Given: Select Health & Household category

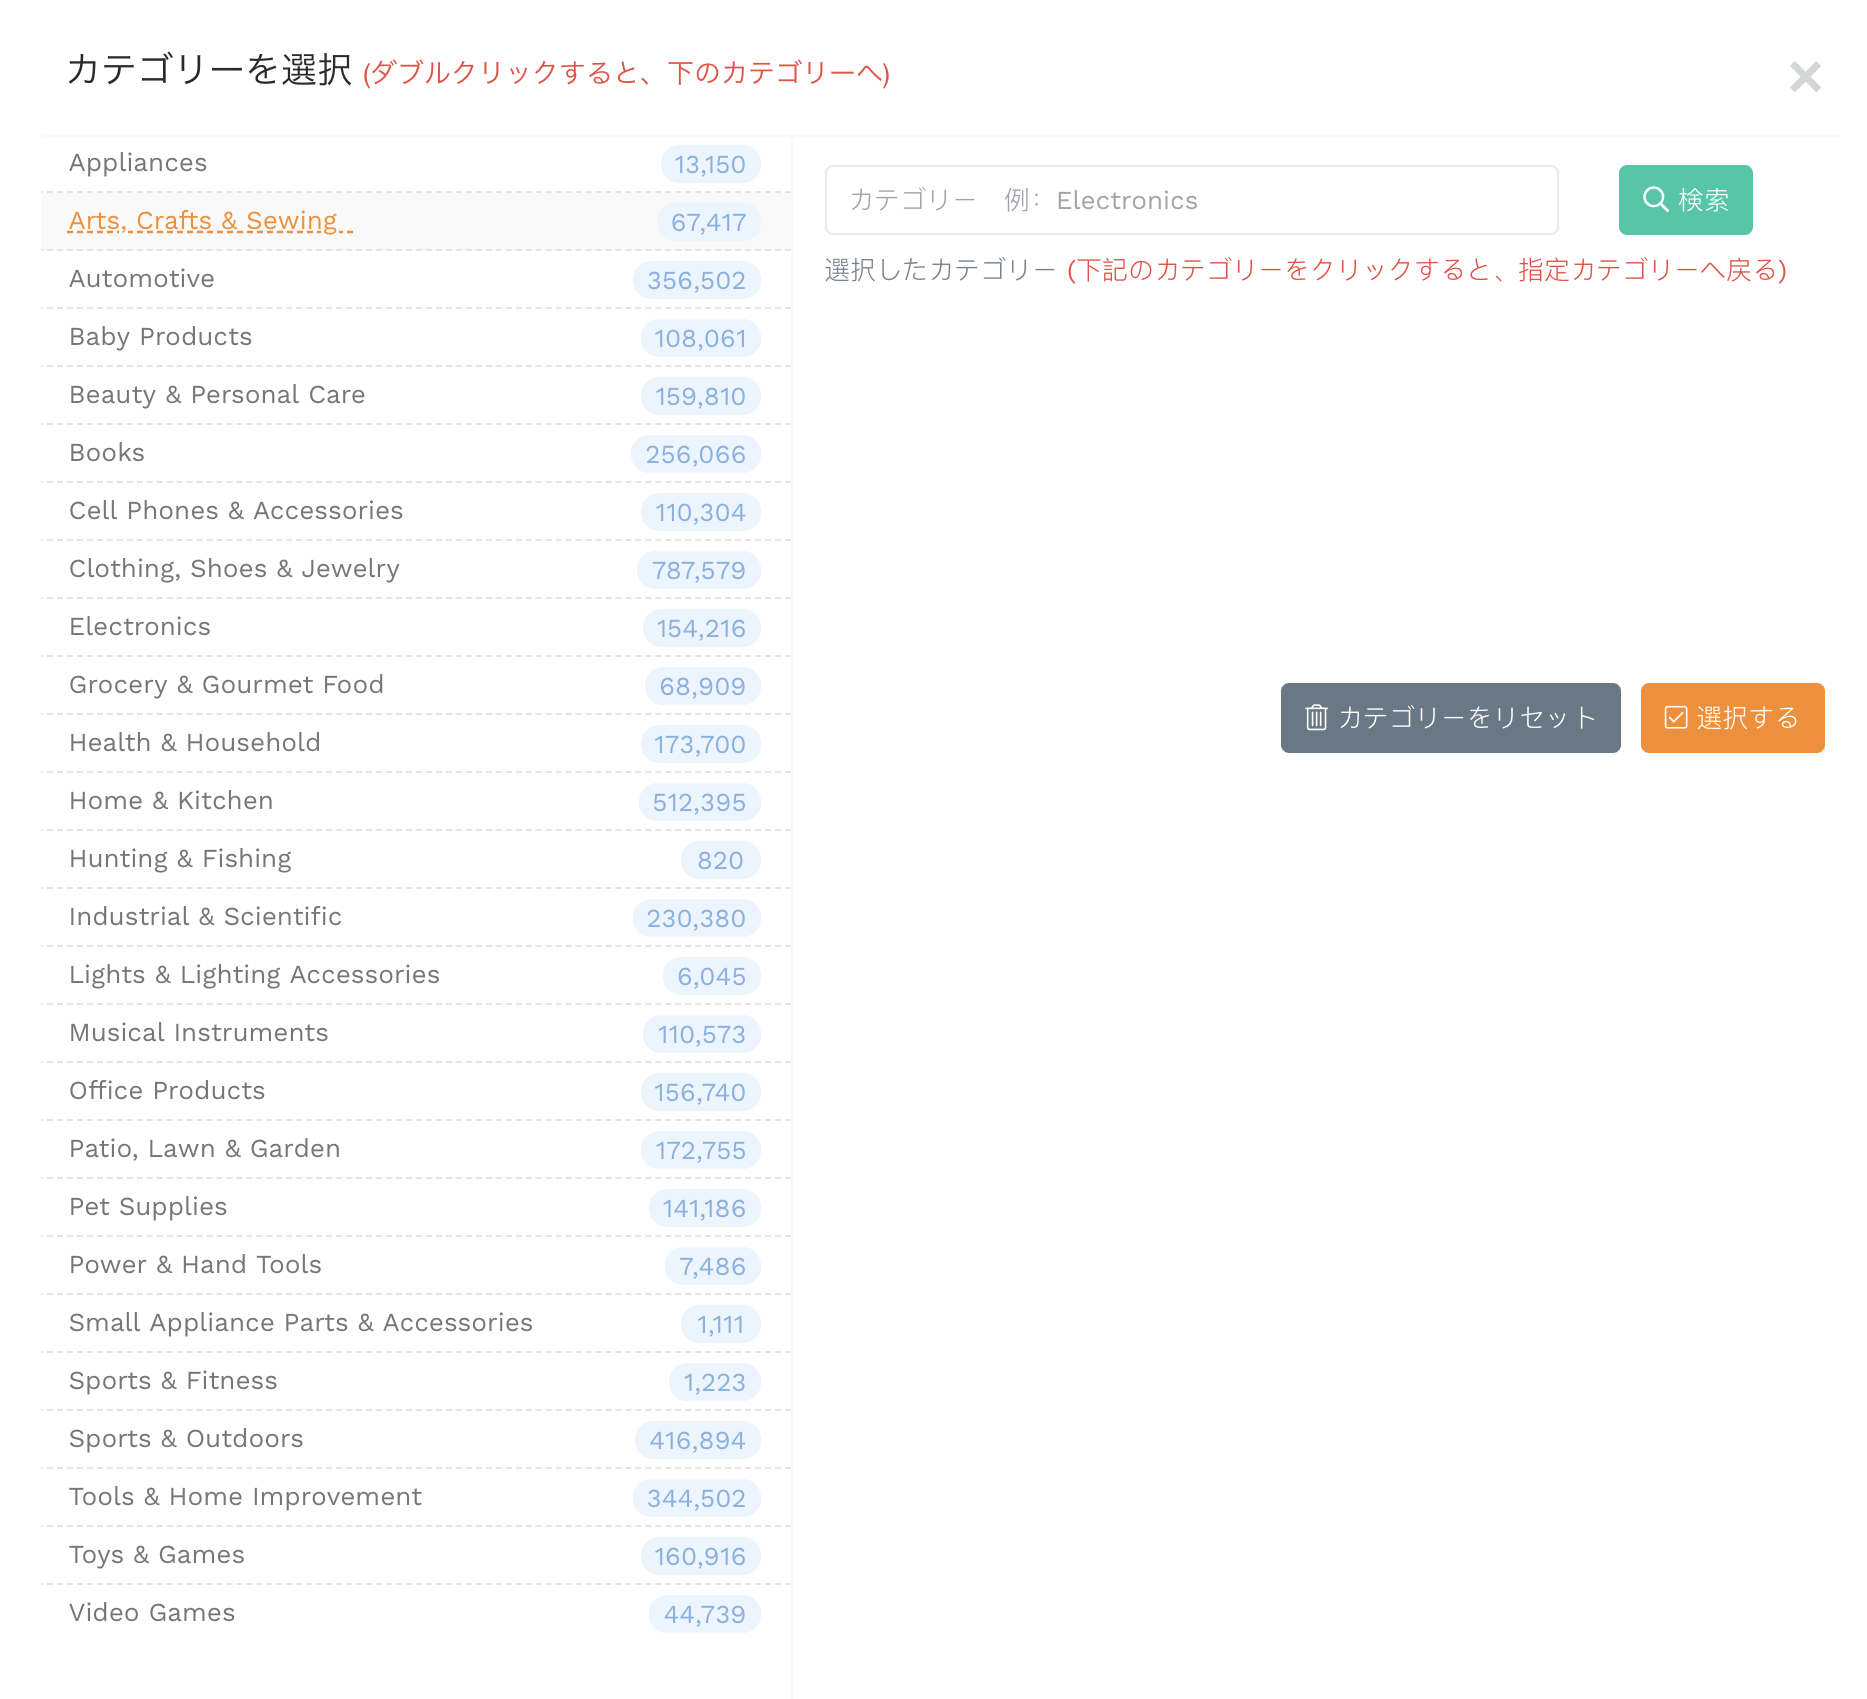Looking at the screenshot, I should [x=416, y=744].
